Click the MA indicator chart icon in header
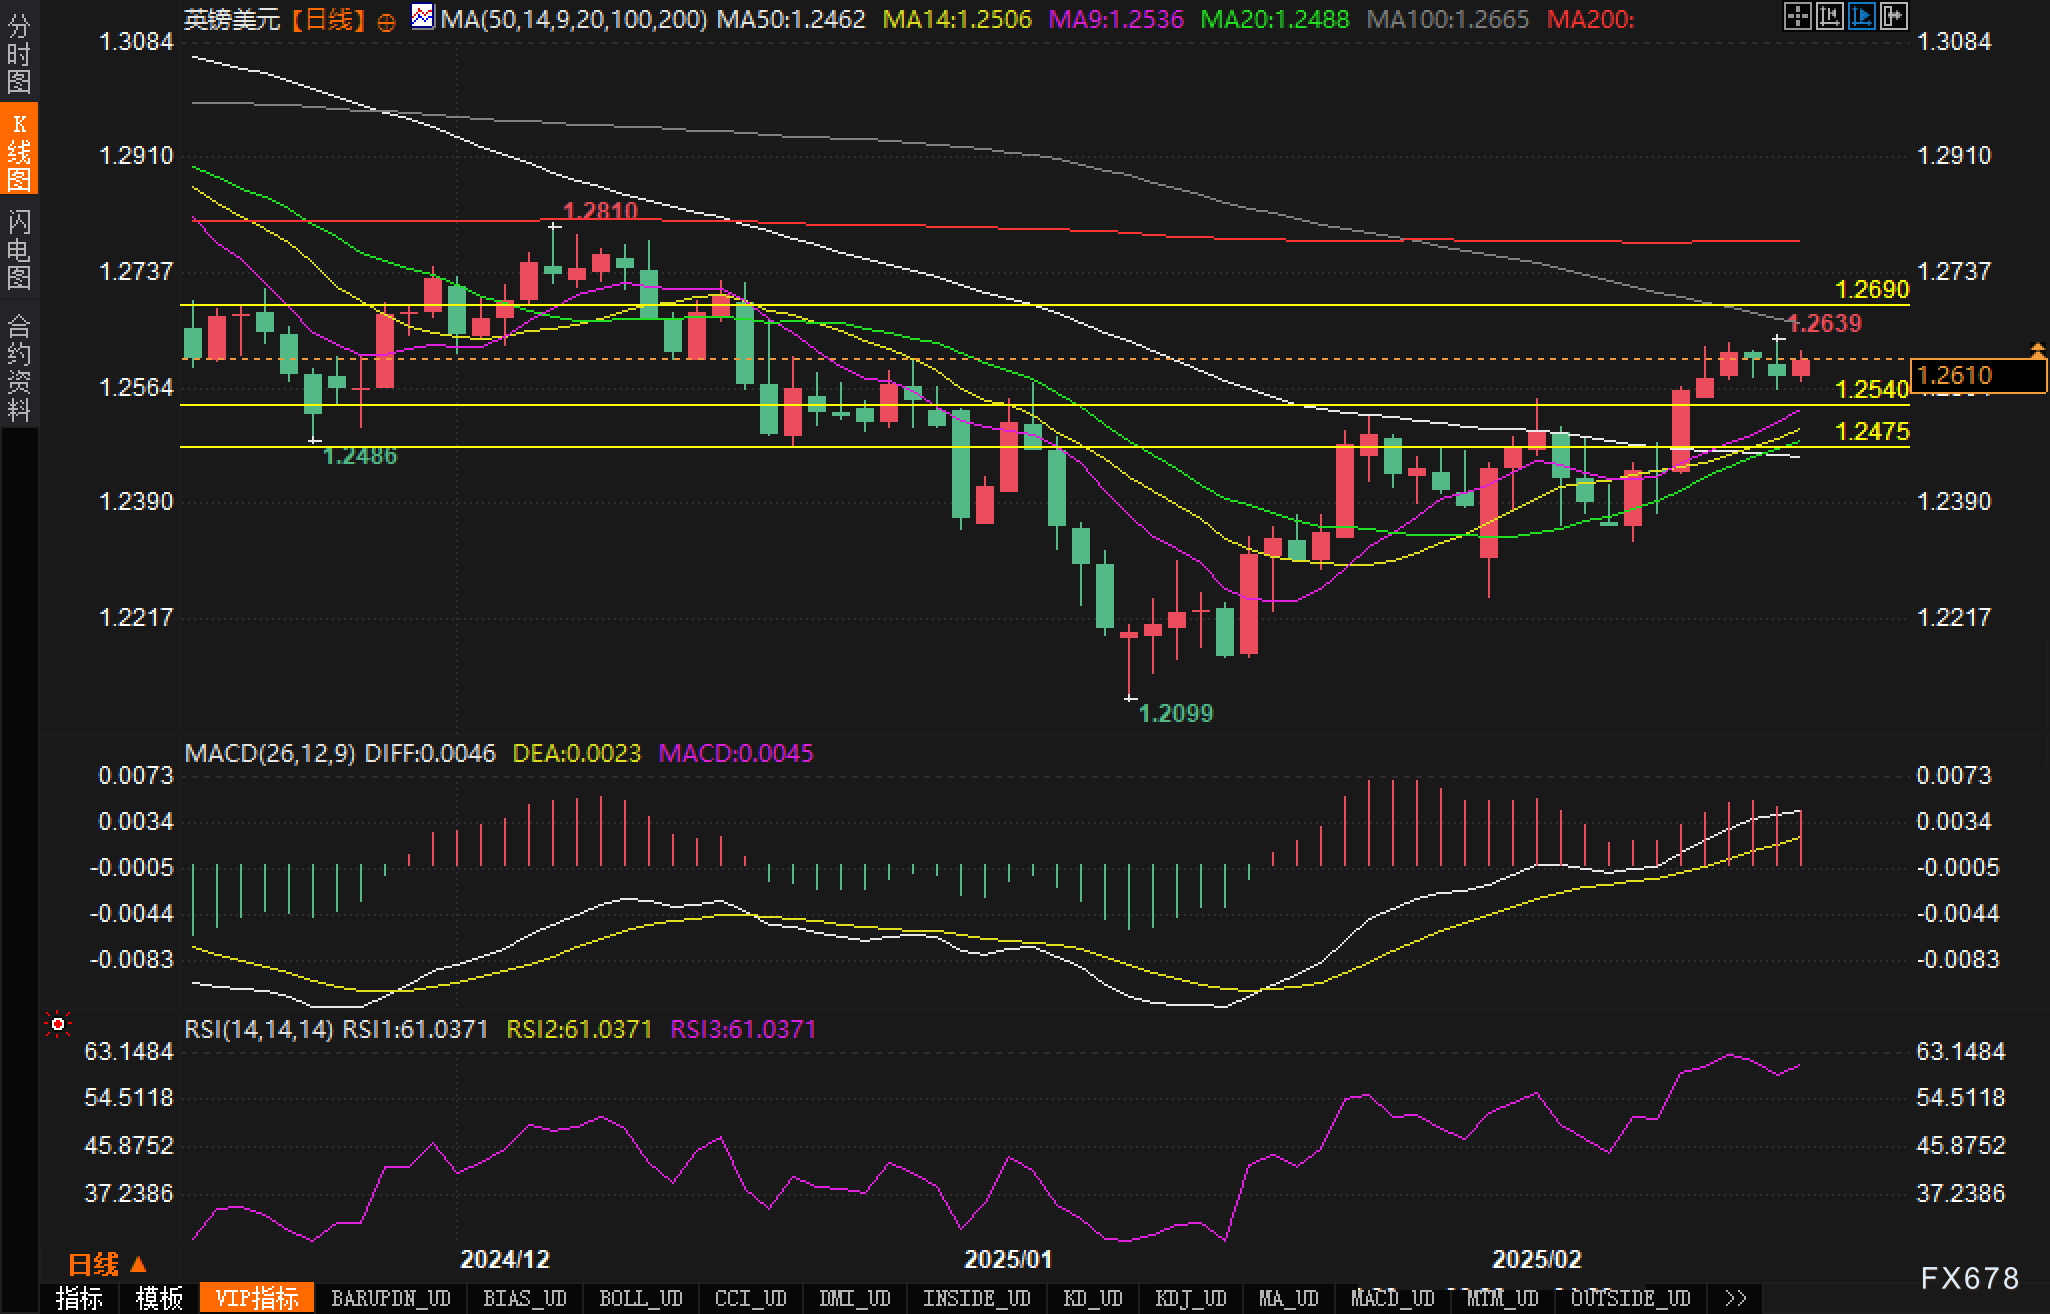This screenshot has width=2050, height=1314. point(423,16)
